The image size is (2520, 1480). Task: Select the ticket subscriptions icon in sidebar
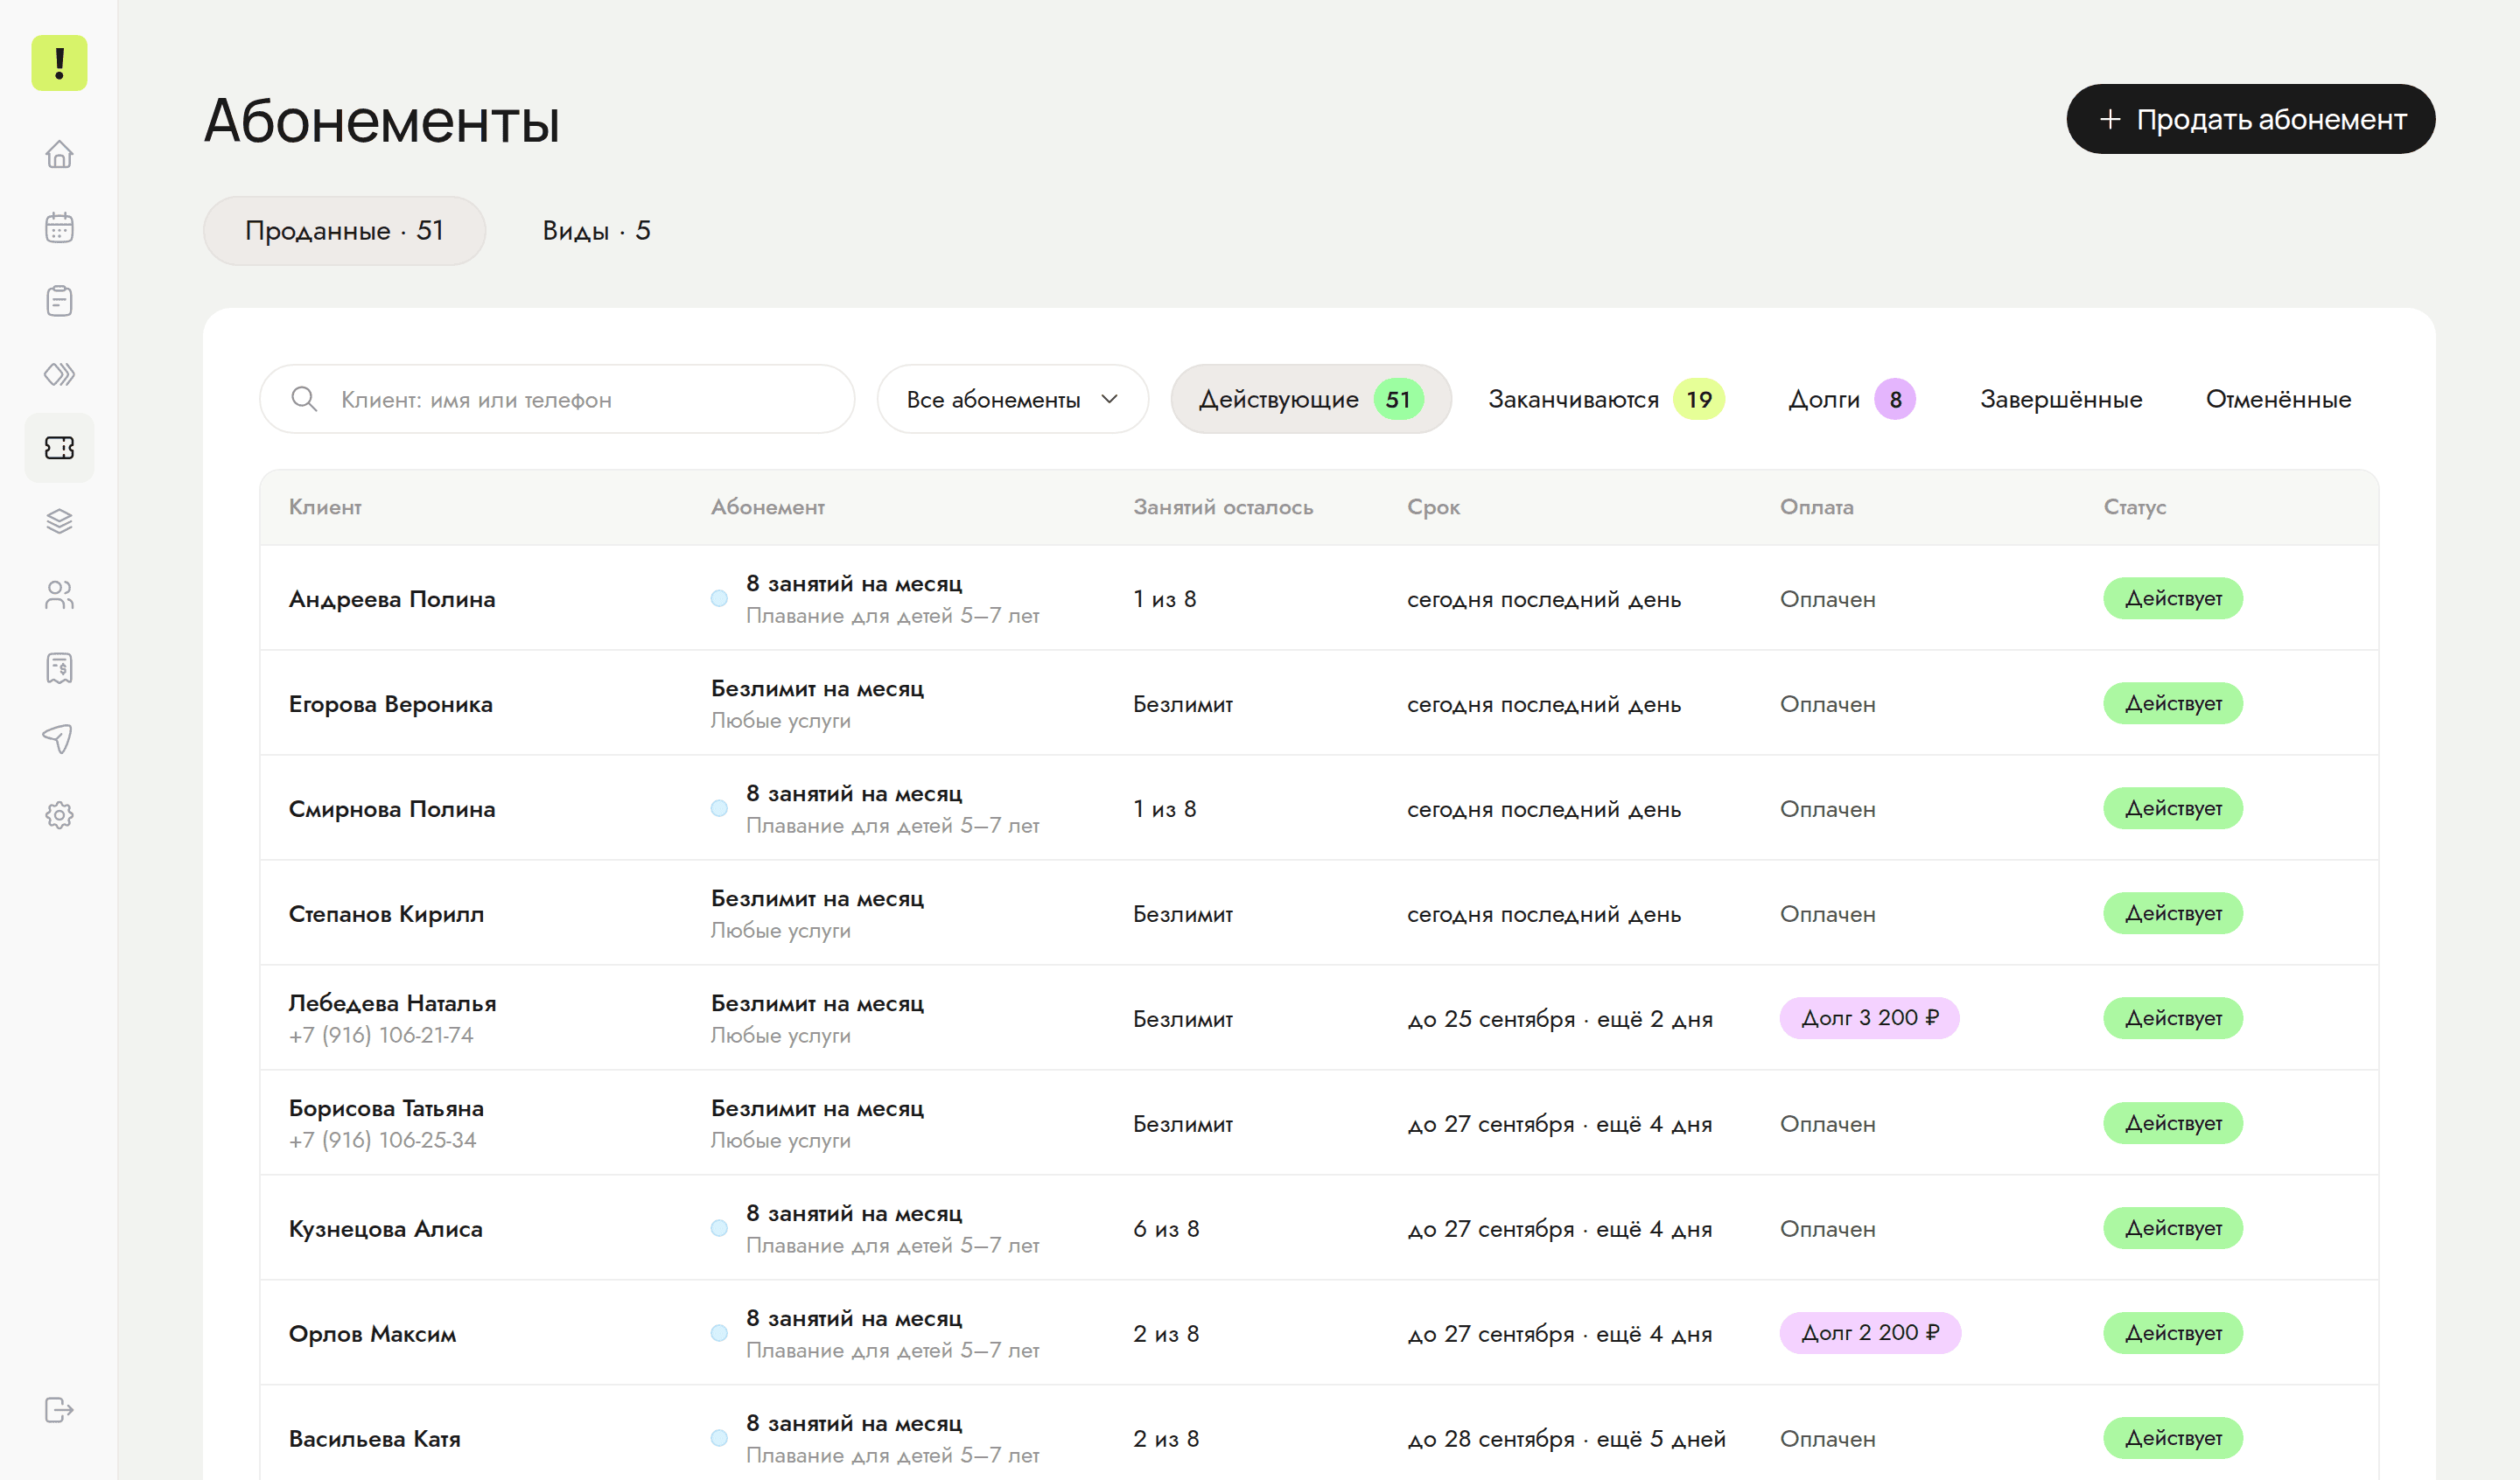(59, 448)
